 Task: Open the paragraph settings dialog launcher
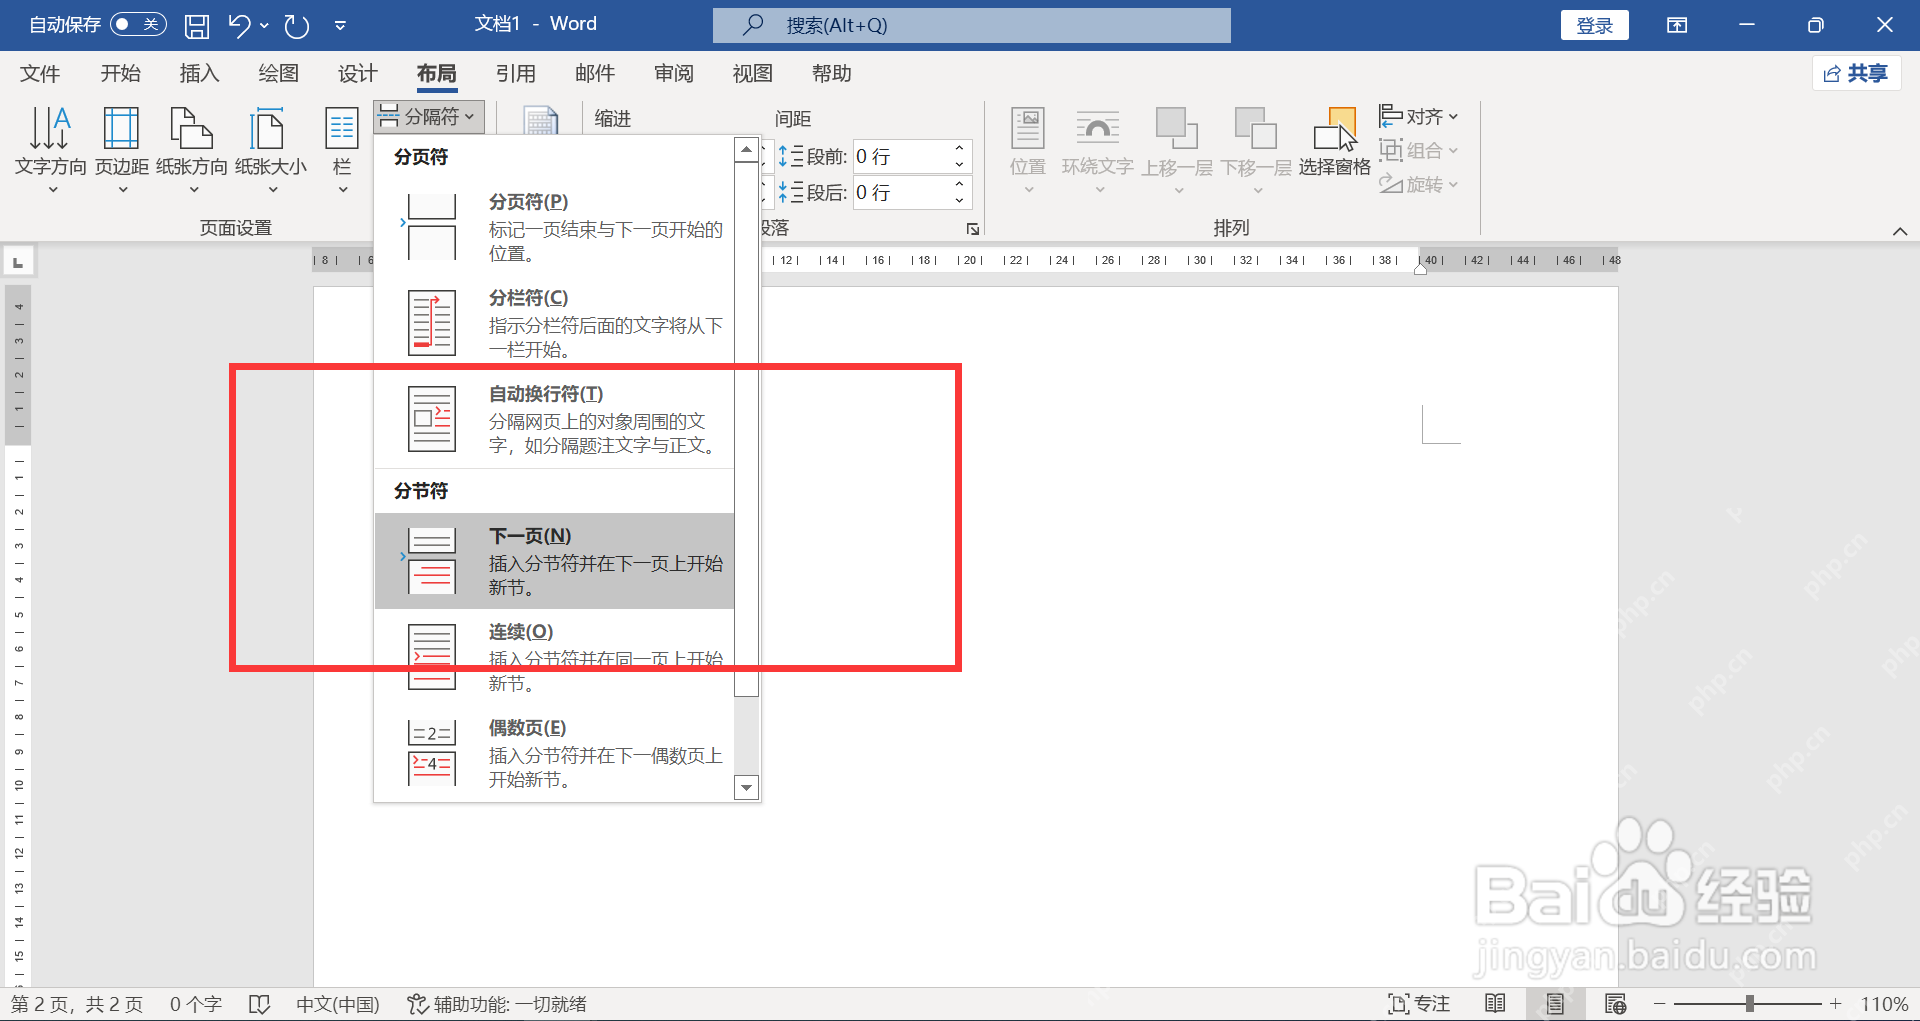coord(972,229)
